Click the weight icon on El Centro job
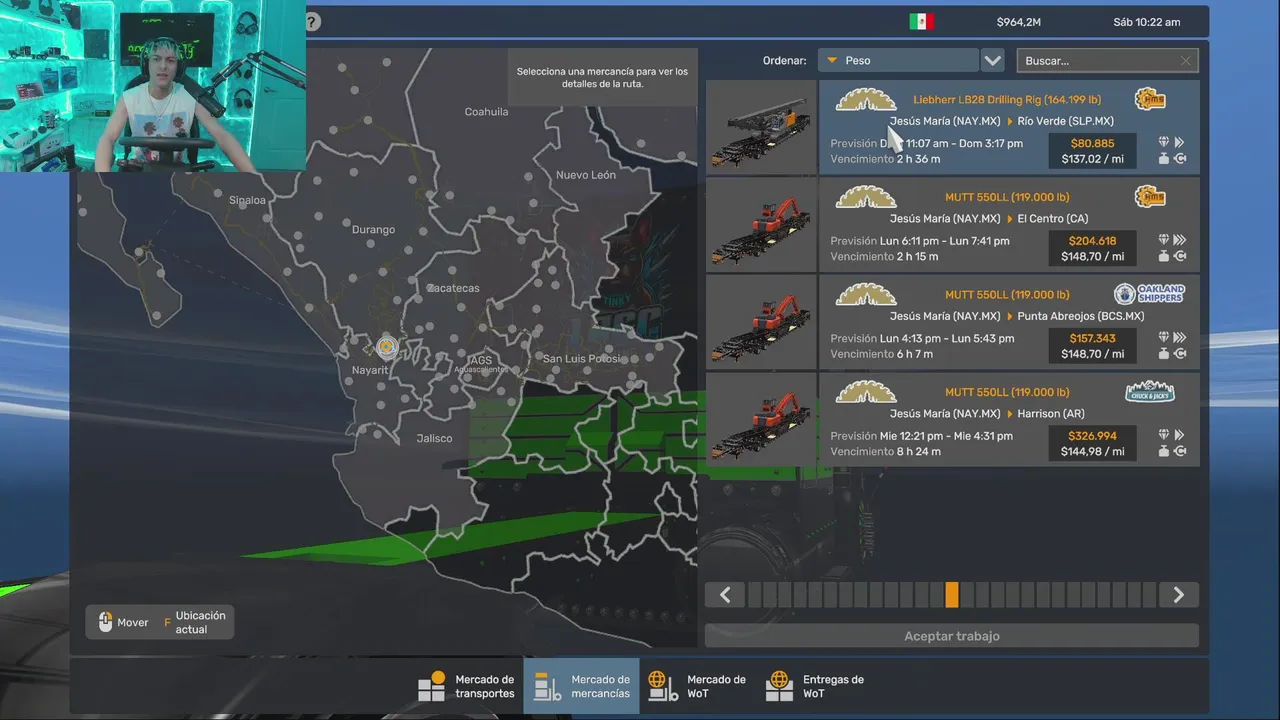The height and width of the screenshot is (720, 1280). (1164, 256)
